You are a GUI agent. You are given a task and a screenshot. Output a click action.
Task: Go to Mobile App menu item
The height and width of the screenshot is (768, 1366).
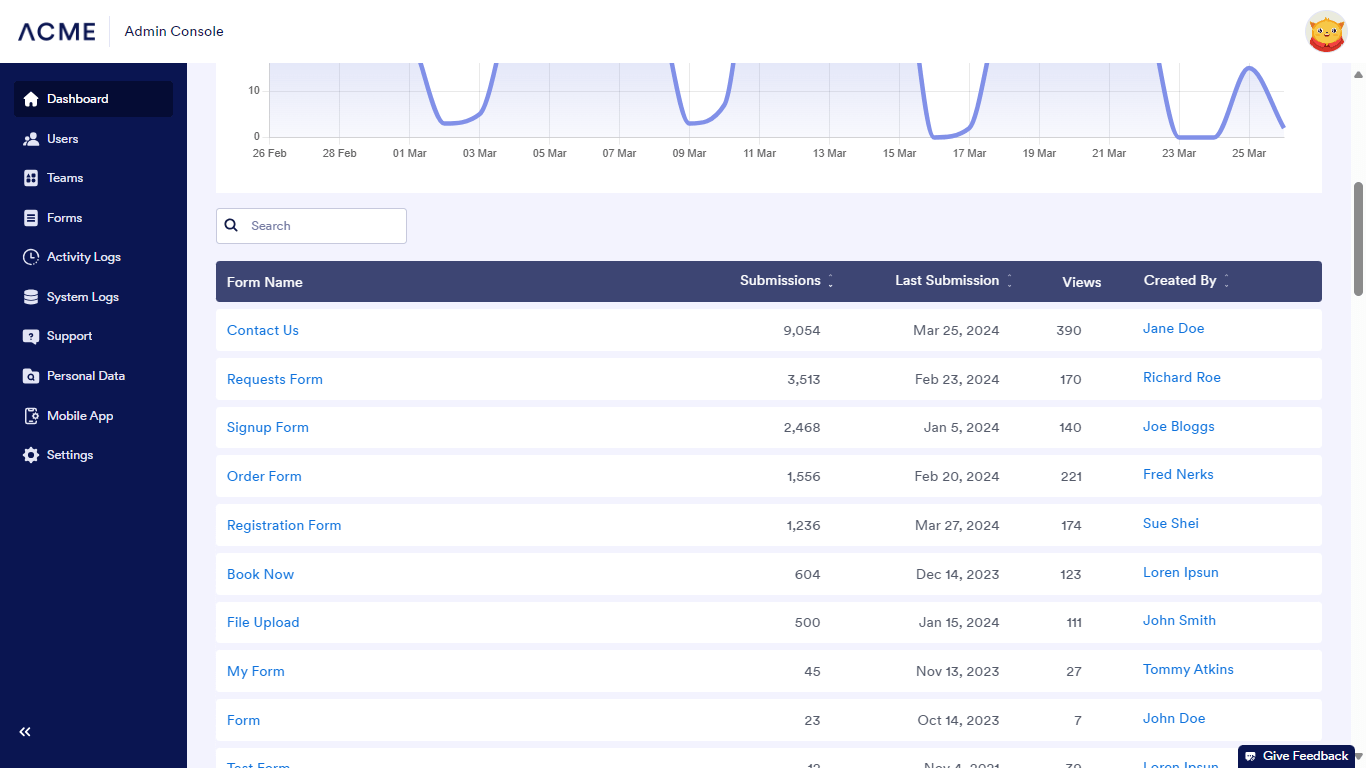tap(80, 416)
